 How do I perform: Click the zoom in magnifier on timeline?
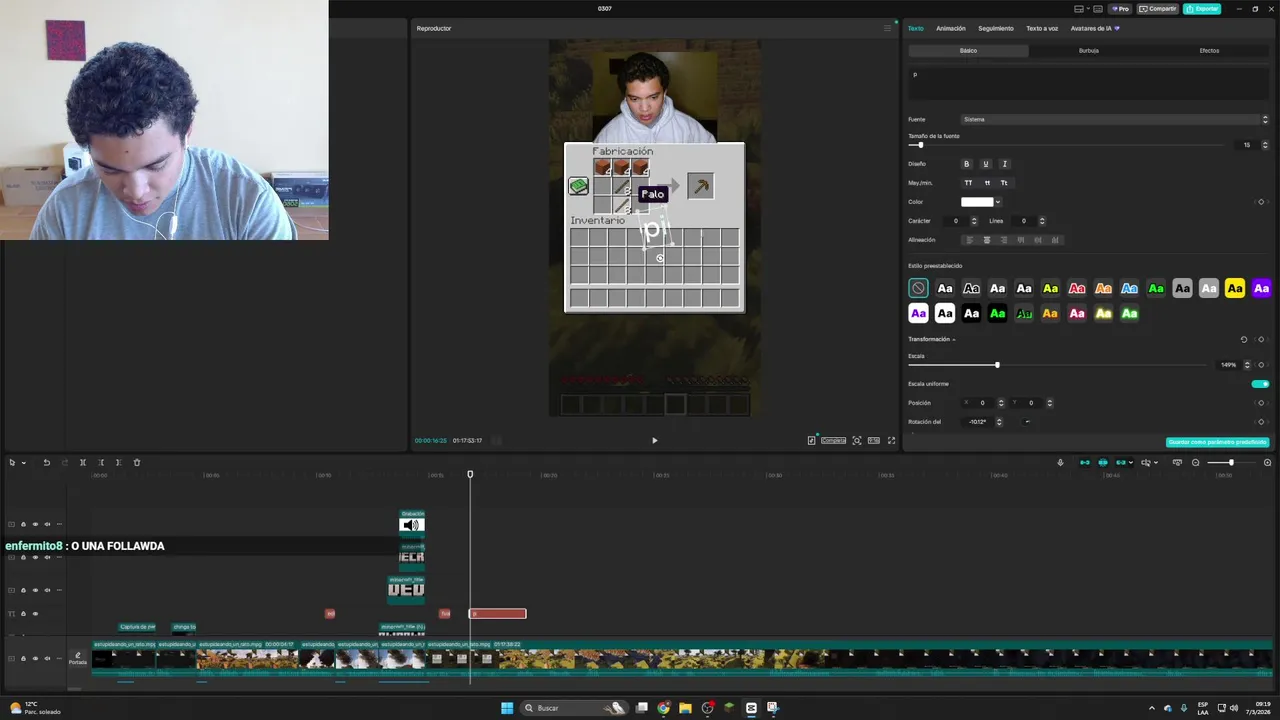[1268, 462]
